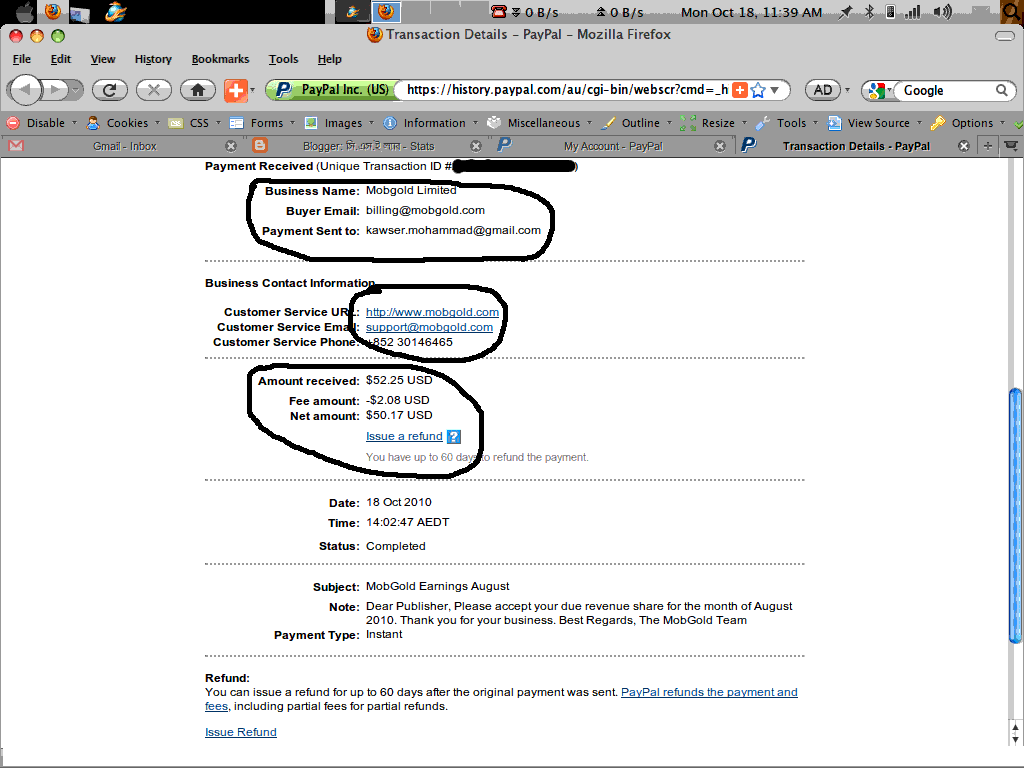Image resolution: width=1024 pixels, height=768 pixels.
Task: Click the volume icon in menu bar
Action: (942, 12)
